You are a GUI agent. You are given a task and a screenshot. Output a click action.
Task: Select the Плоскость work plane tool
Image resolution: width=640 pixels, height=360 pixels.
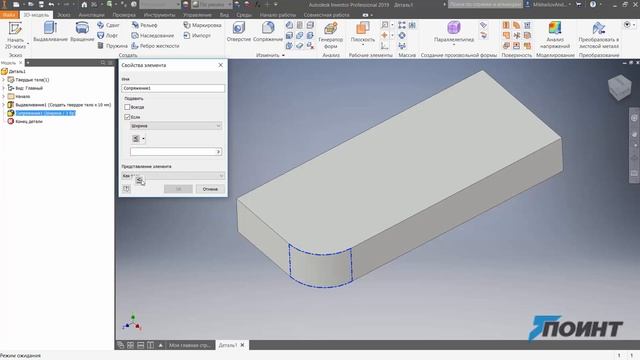click(362, 32)
